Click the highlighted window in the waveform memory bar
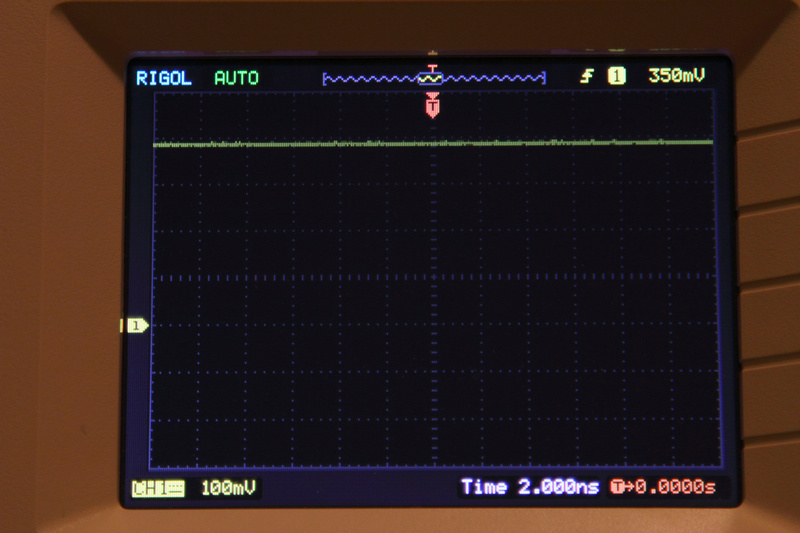Viewport: 800px width, 533px height. click(431, 77)
